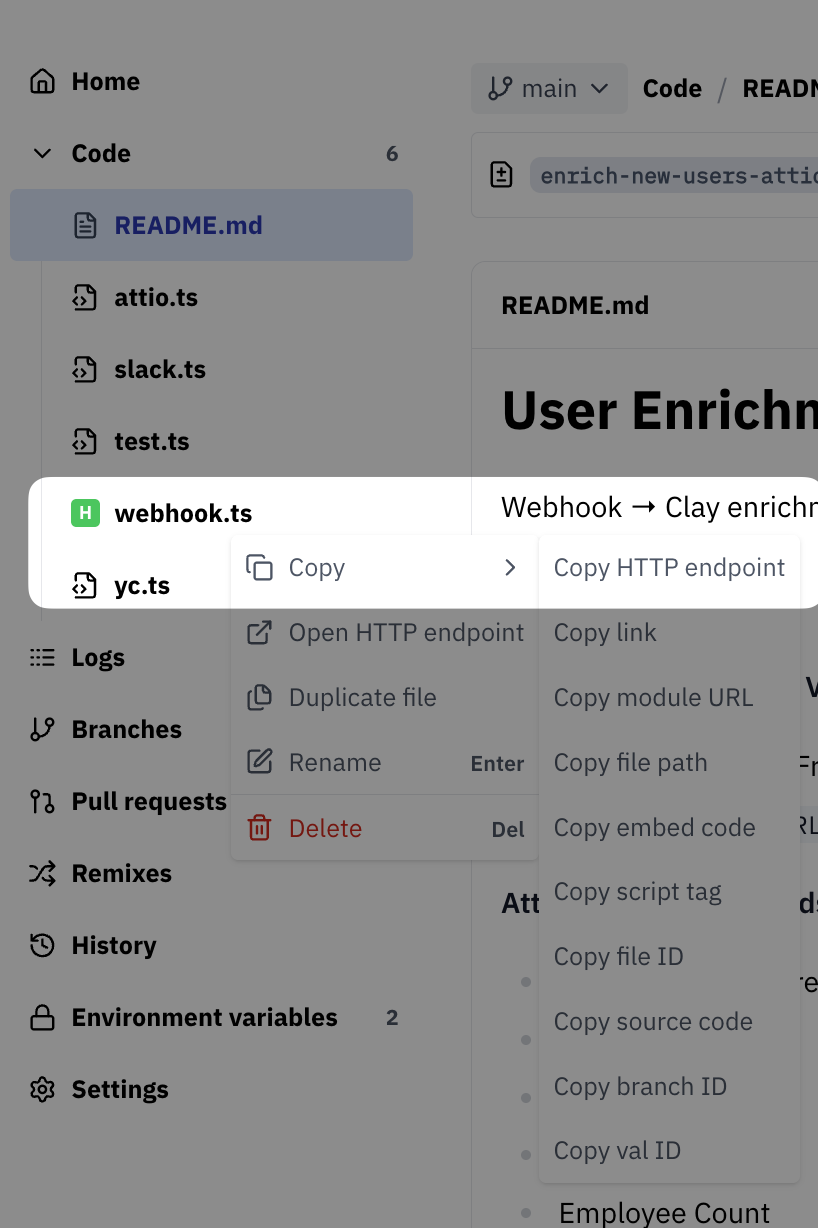818x1228 pixels.
Task: Open slack.ts file
Action: [x=160, y=369]
